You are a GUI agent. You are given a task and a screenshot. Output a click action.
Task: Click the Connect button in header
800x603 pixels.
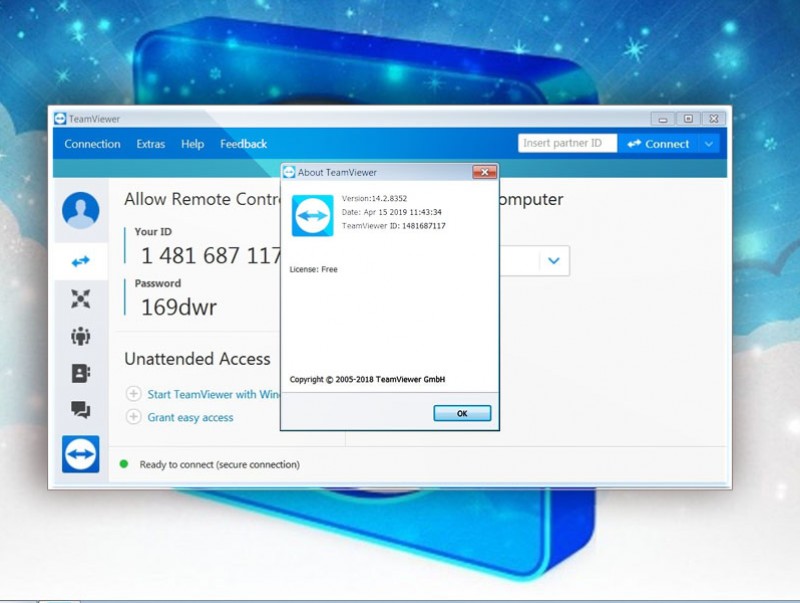658,144
